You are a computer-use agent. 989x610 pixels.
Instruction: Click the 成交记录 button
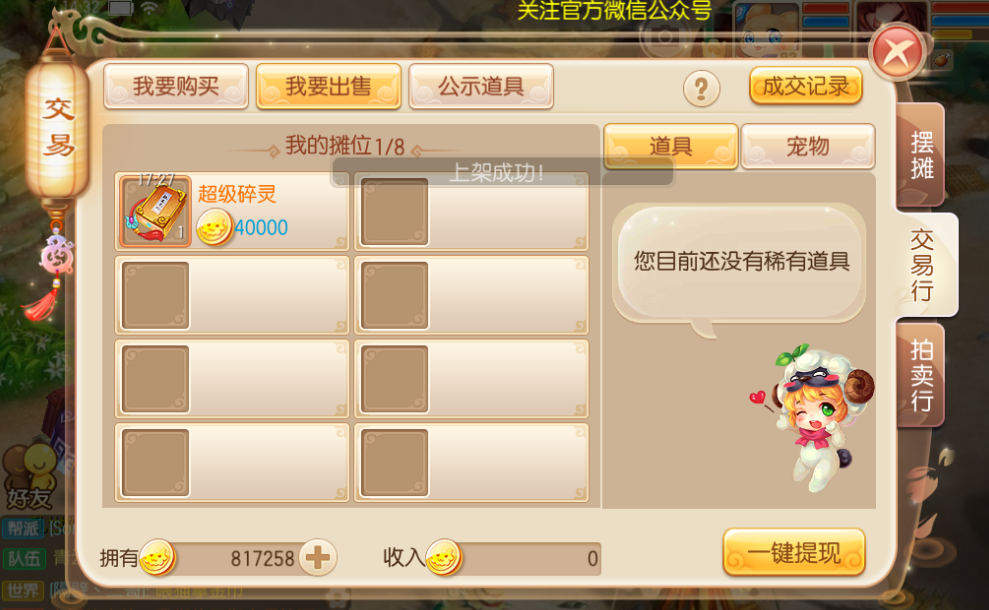pos(806,86)
